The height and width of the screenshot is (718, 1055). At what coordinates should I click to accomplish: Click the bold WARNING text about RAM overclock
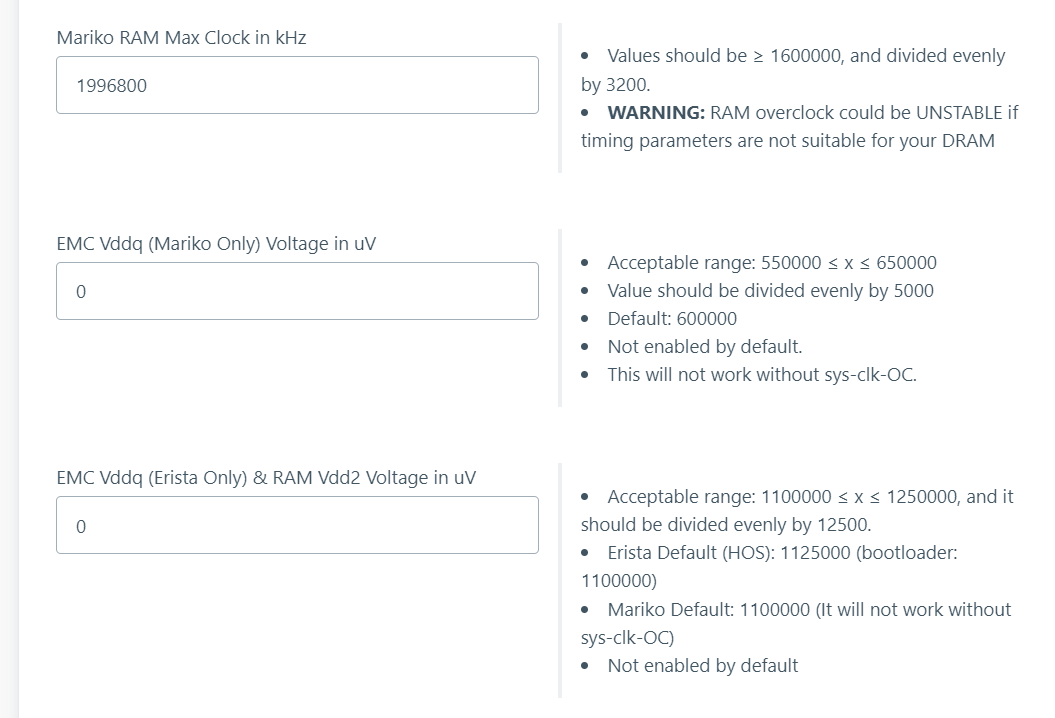(656, 112)
